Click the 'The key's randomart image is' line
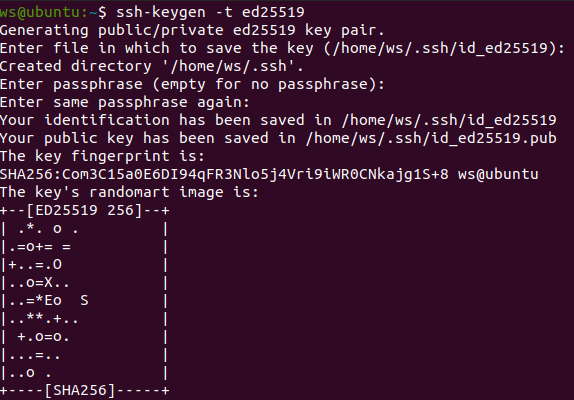 (x=129, y=192)
